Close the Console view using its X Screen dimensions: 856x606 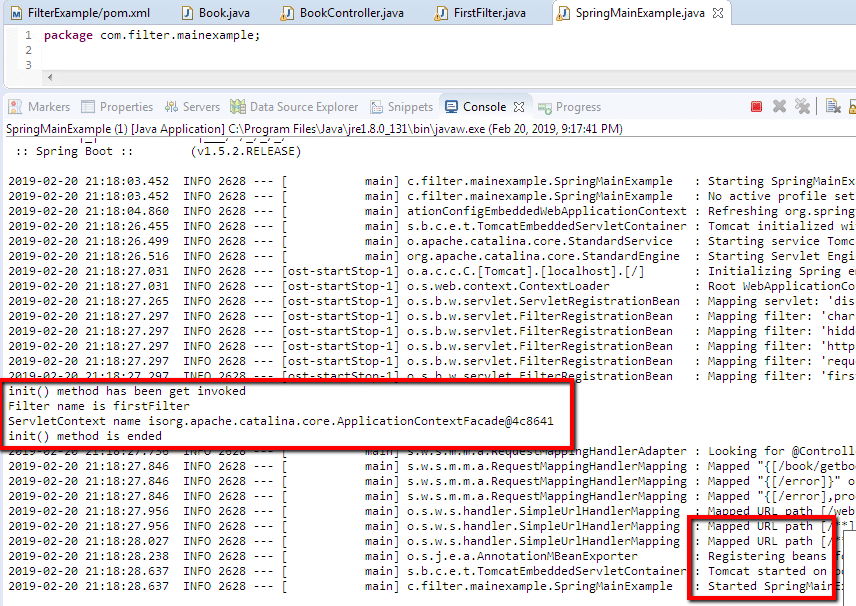click(x=519, y=107)
